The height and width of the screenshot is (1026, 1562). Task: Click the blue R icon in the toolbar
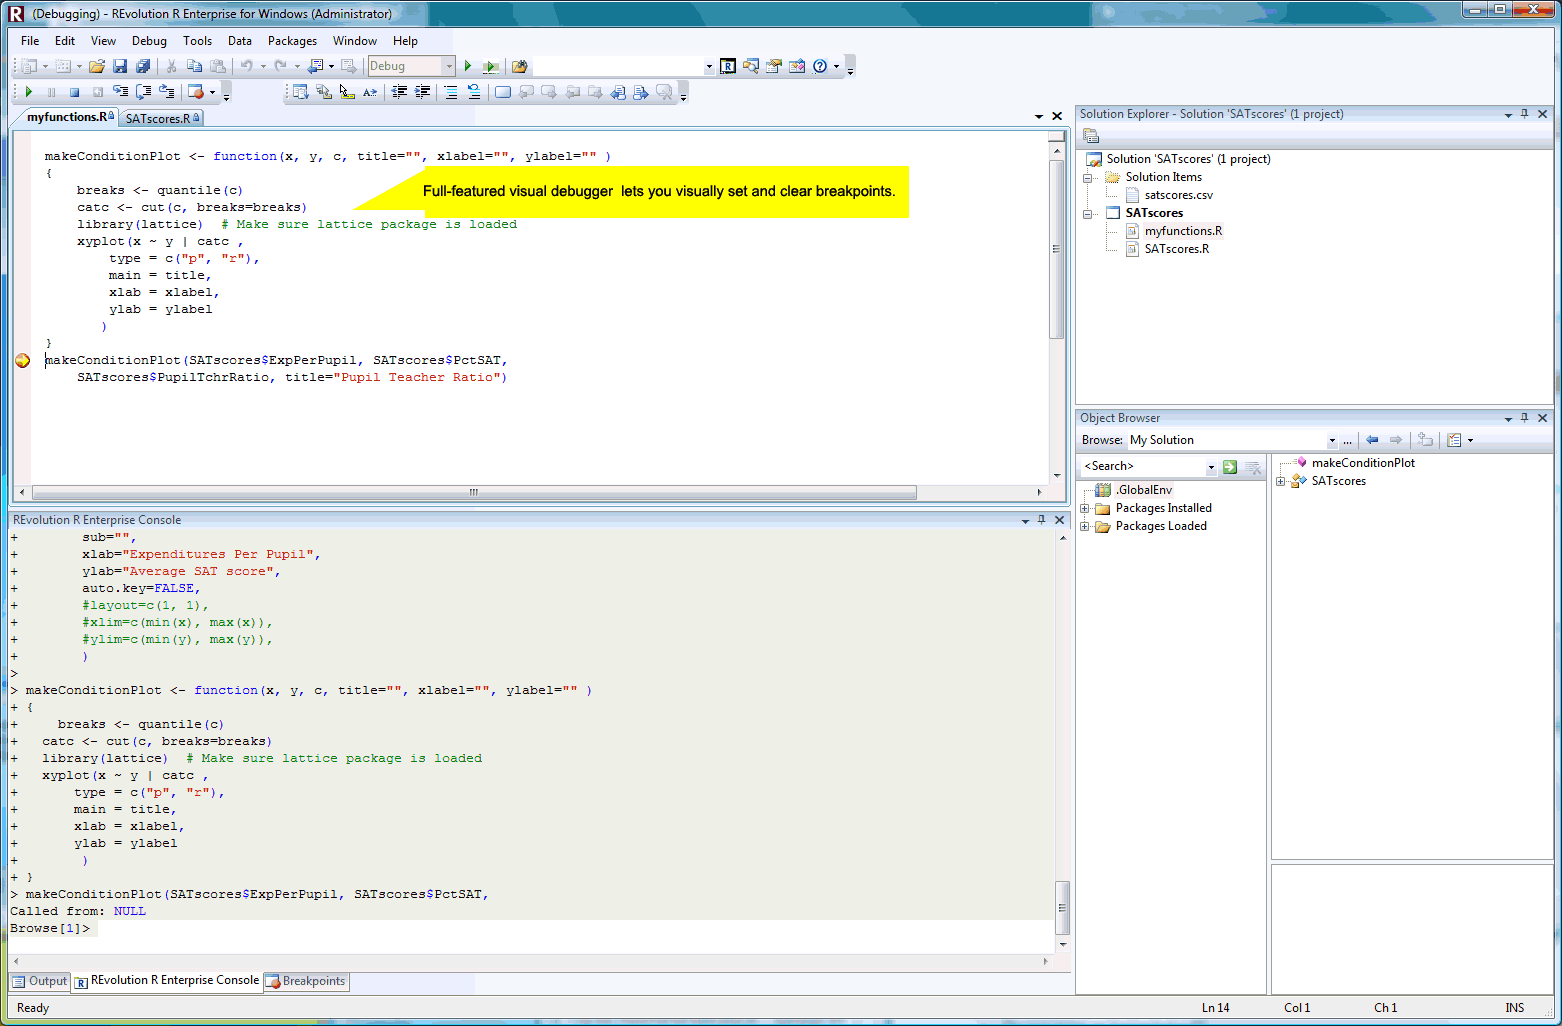728,66
